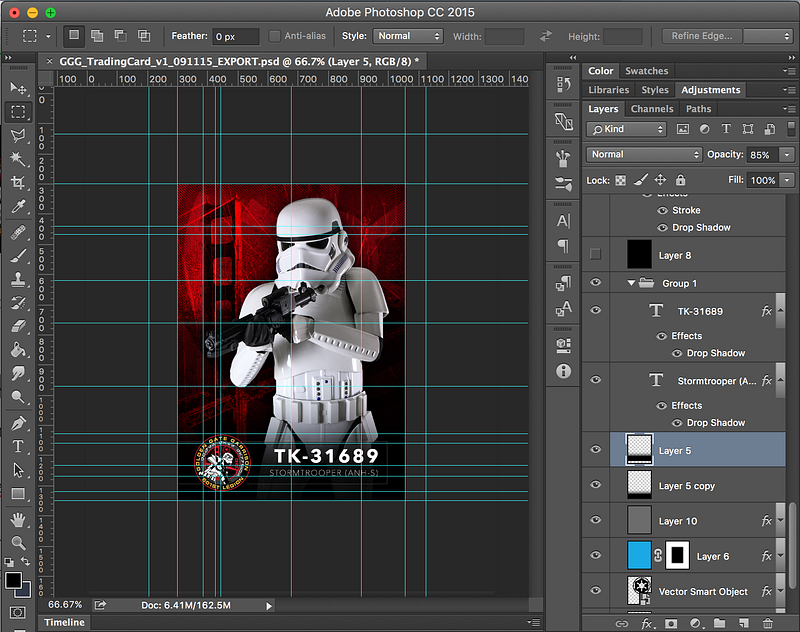The height and width of the screenshot is (632, 800).
Task: Select the Type tool
Action: pyautogui.click(x=18, y=446)
